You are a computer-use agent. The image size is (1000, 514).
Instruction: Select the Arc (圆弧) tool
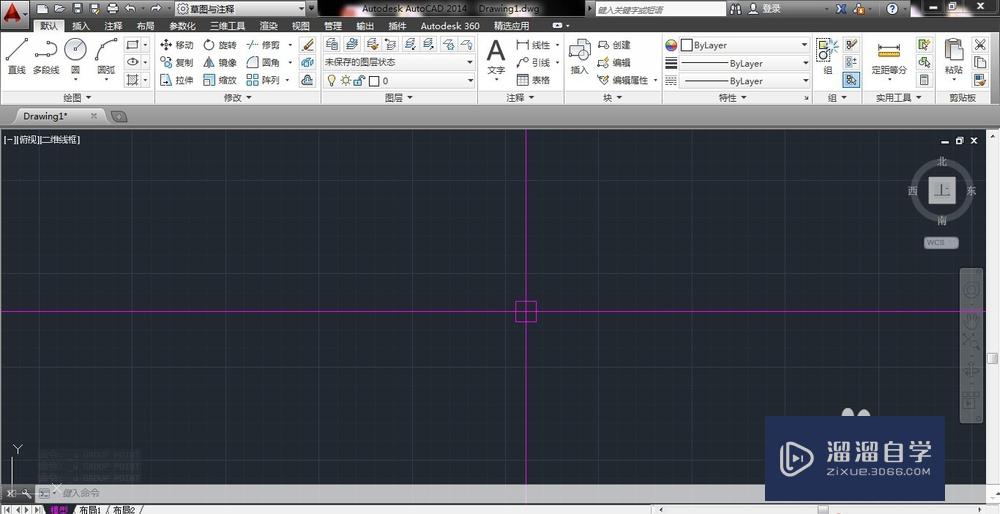[106, 57]
